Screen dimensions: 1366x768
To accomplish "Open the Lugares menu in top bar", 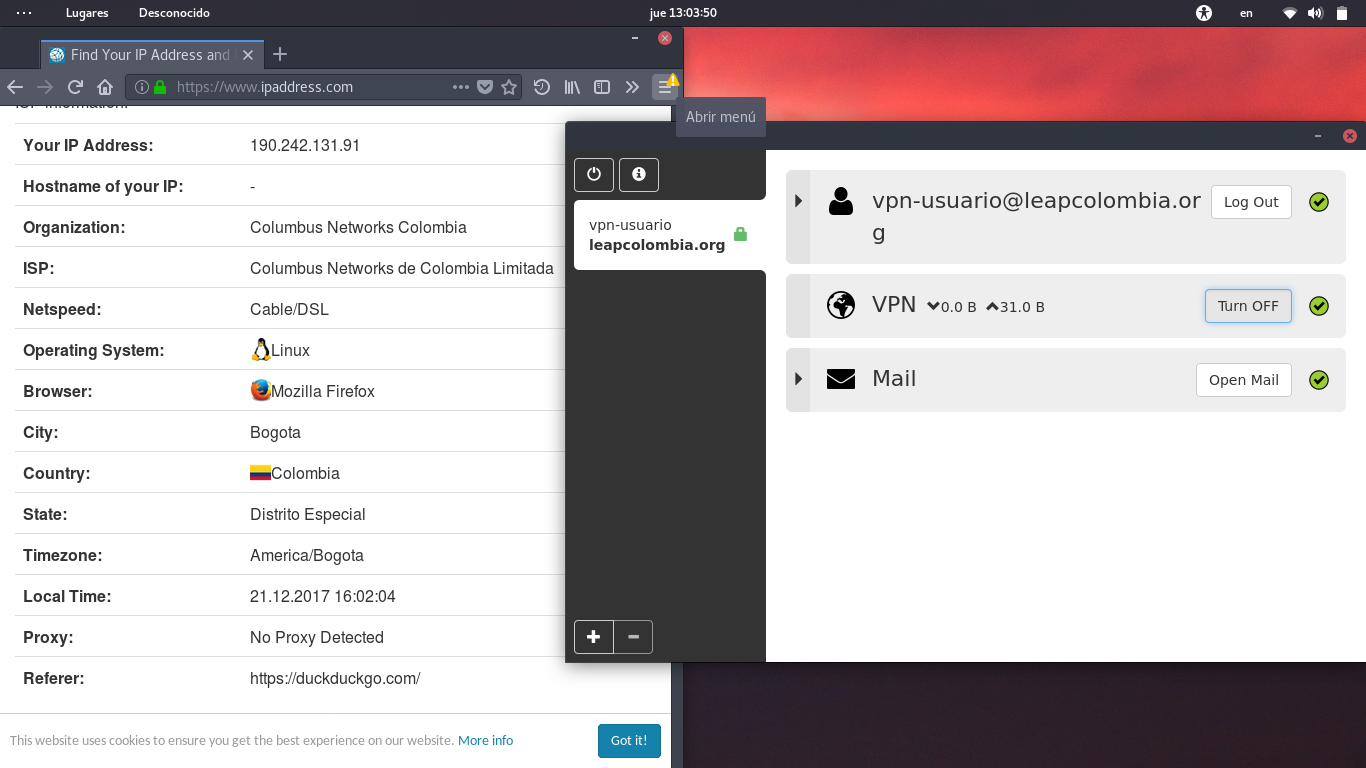I will tap(87, 13).
